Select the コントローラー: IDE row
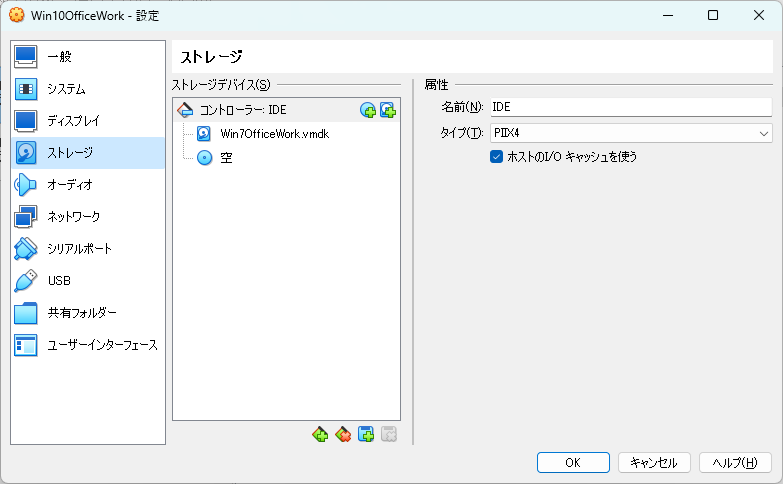 [x=286, y=110]
